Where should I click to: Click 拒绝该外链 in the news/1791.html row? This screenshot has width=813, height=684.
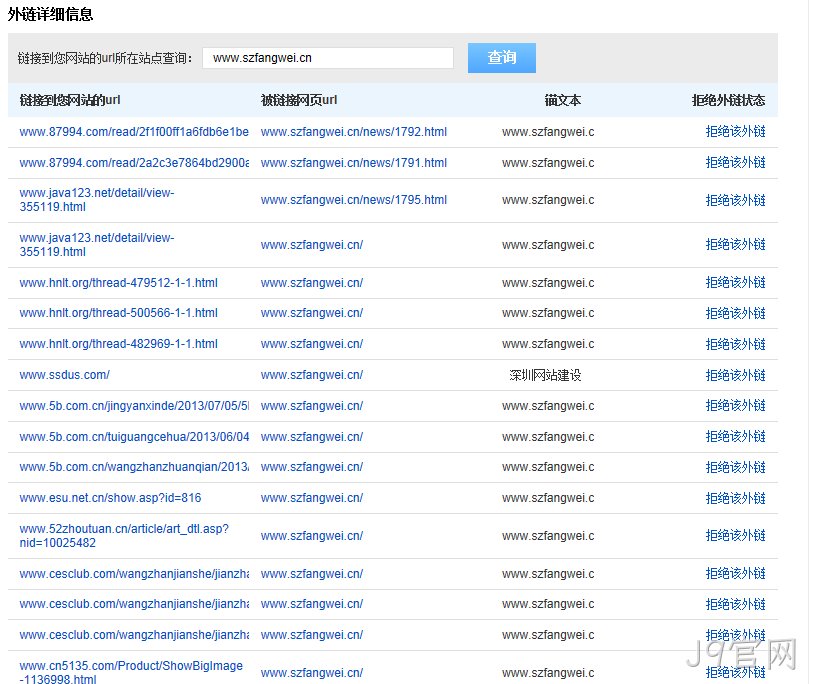pyautogui.click(x=735, y=163)
